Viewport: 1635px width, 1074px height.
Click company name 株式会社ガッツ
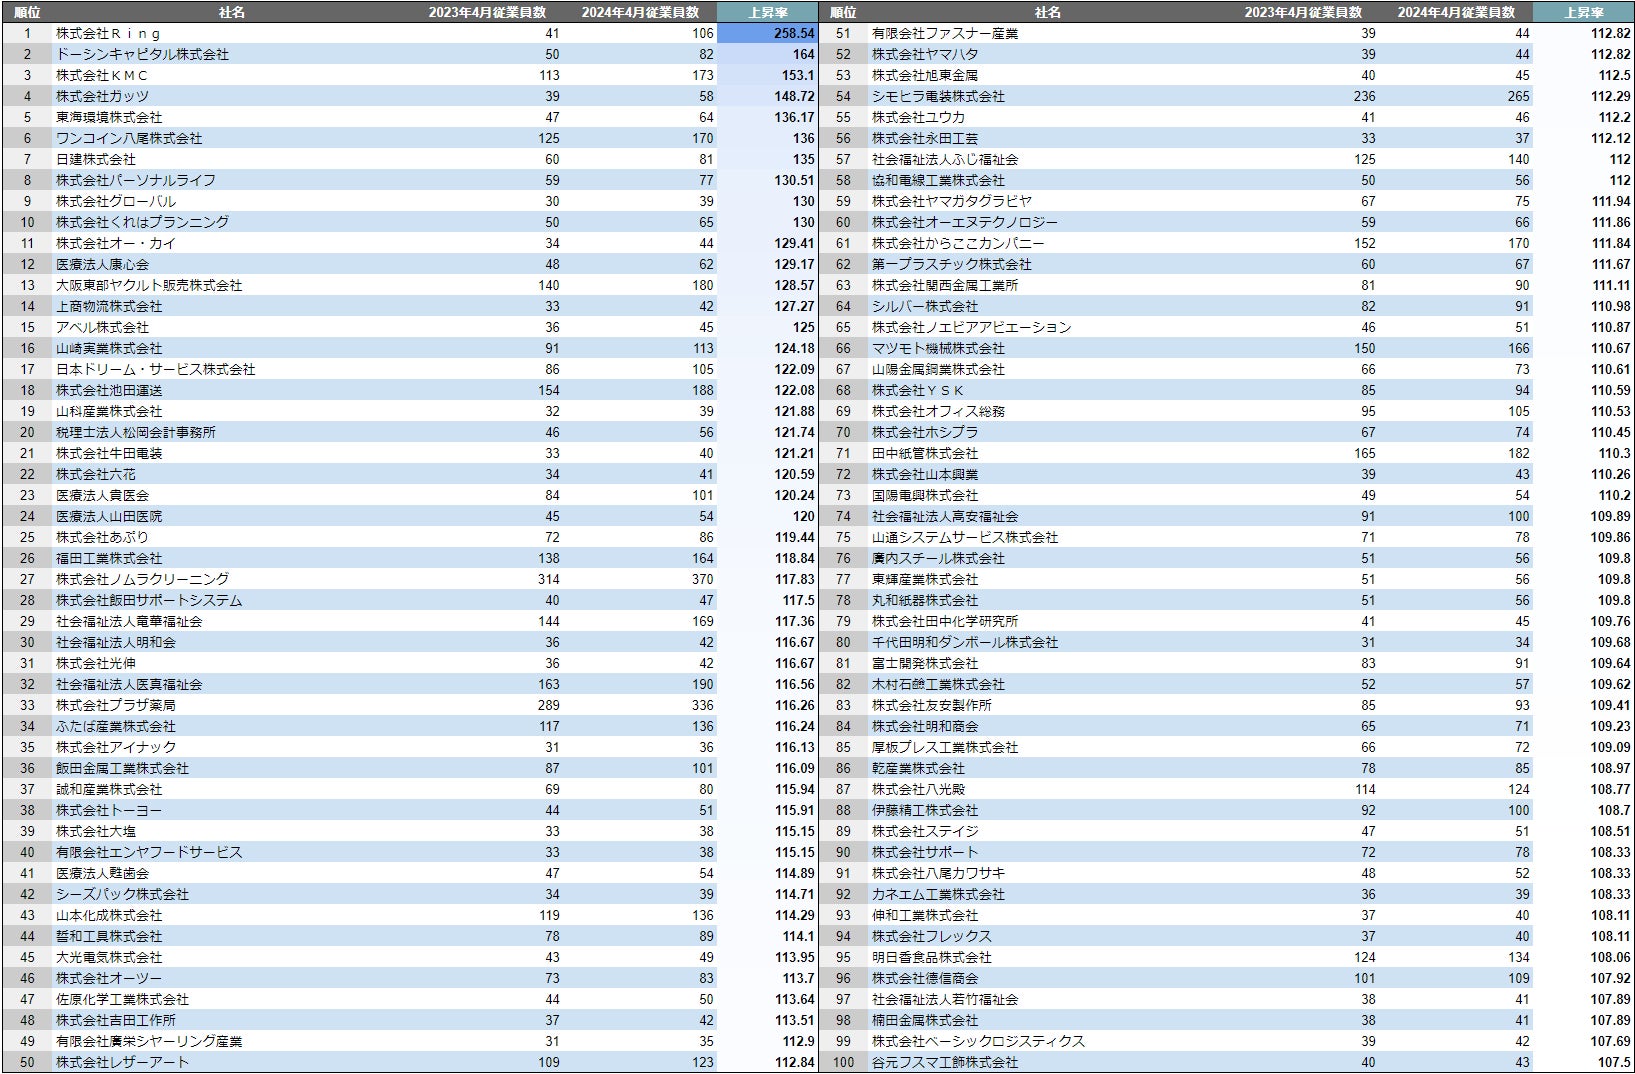pos(102,96)
